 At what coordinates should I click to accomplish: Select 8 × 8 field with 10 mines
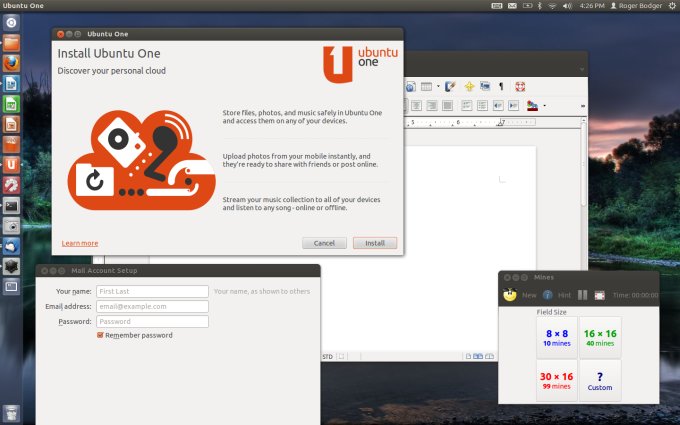[x=557, y=338]
